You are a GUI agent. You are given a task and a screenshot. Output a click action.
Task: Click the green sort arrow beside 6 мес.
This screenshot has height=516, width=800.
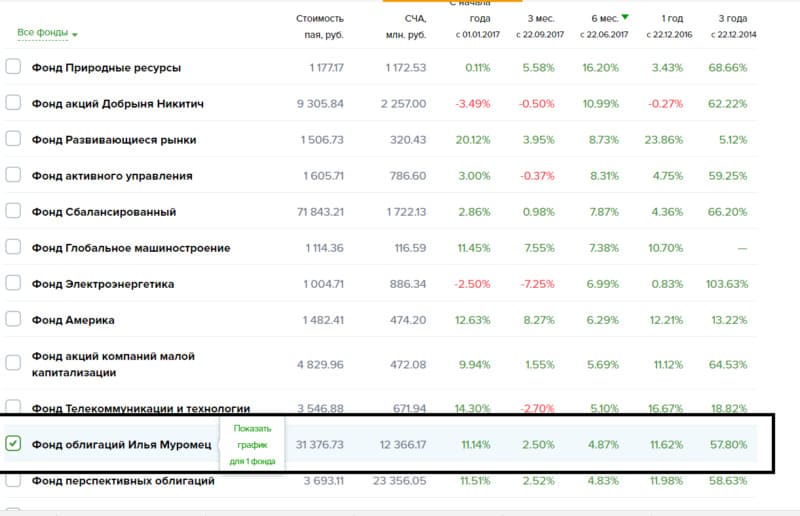click(x=625, y=17)
